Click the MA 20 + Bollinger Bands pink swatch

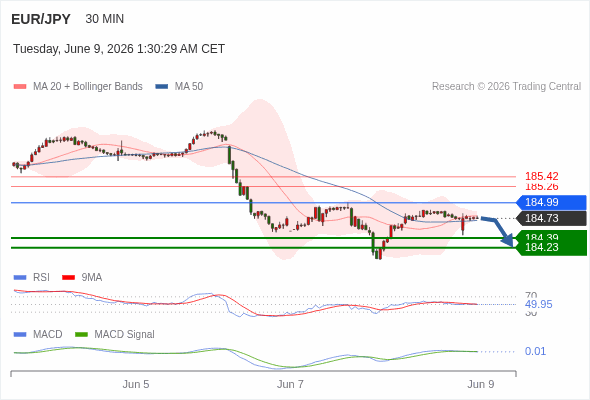click(20, 87)
